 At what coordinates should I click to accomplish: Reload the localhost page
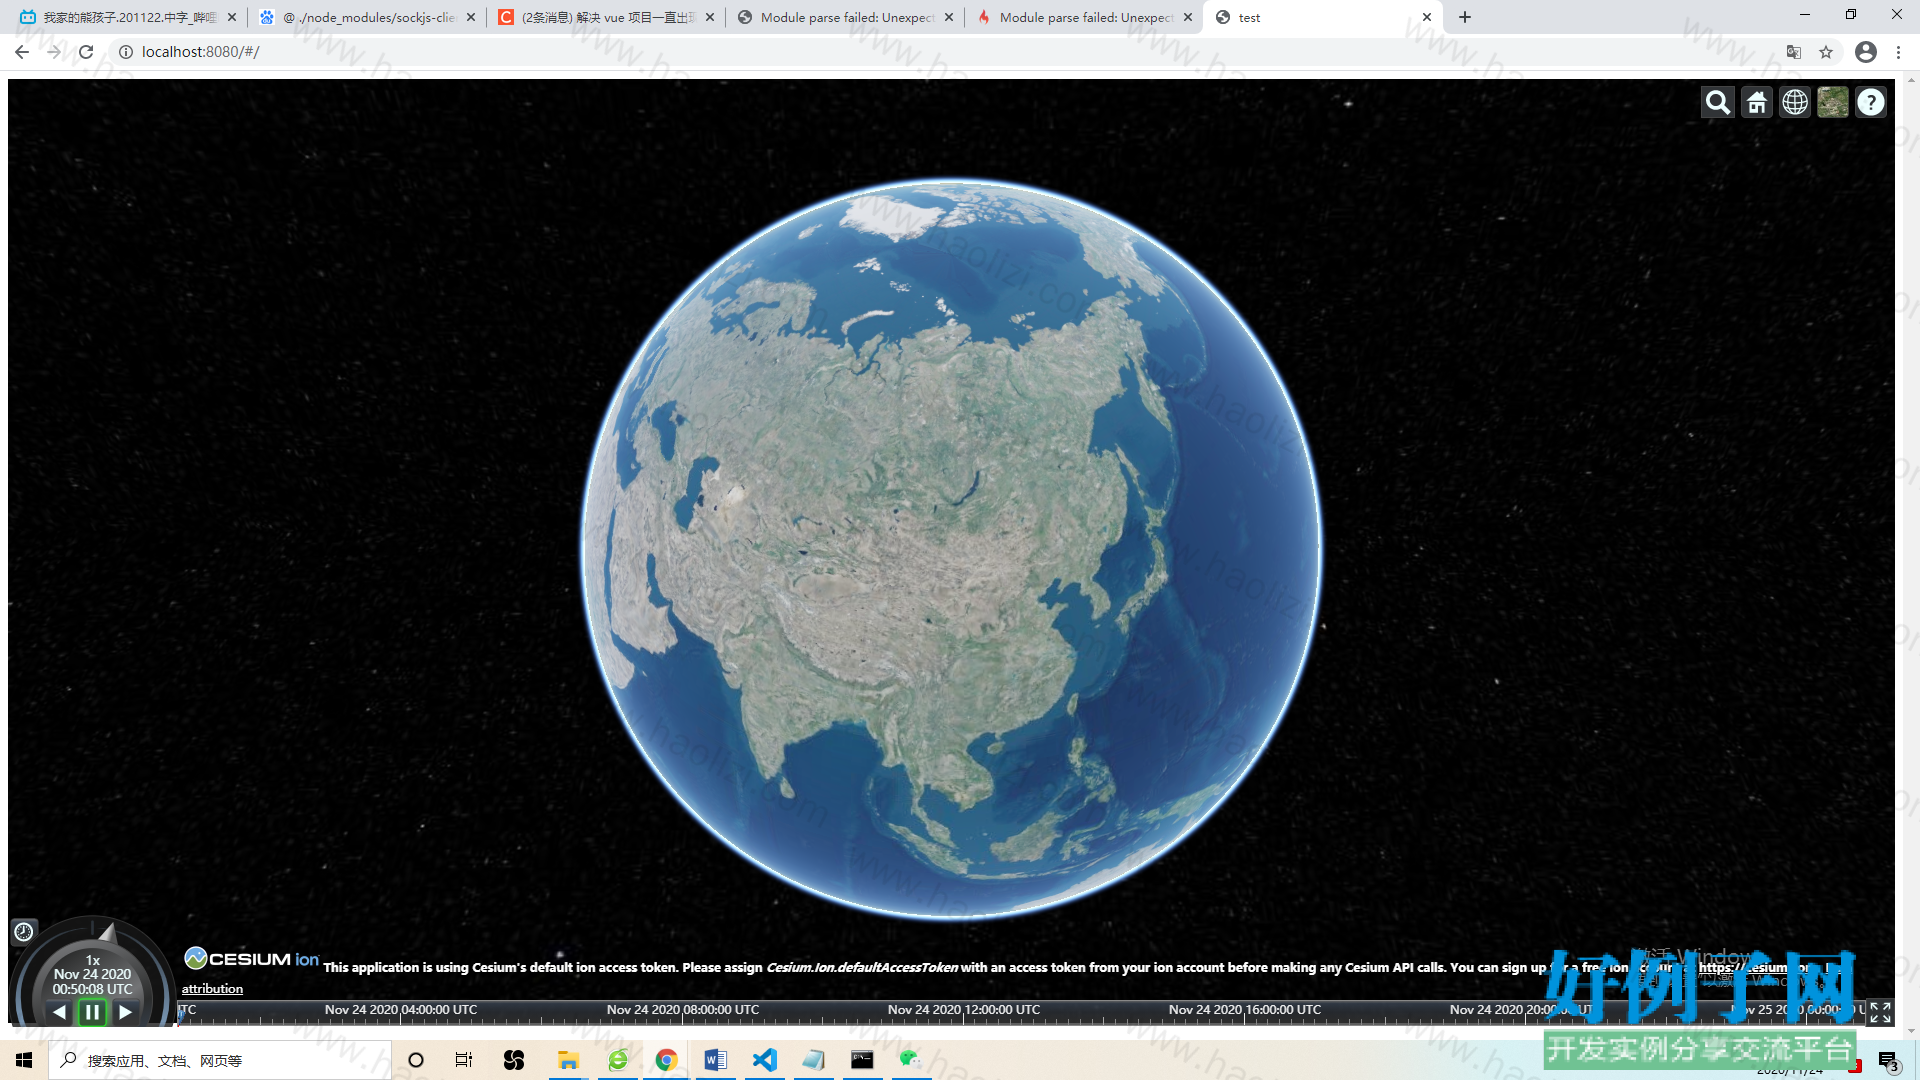pos(86,52)
